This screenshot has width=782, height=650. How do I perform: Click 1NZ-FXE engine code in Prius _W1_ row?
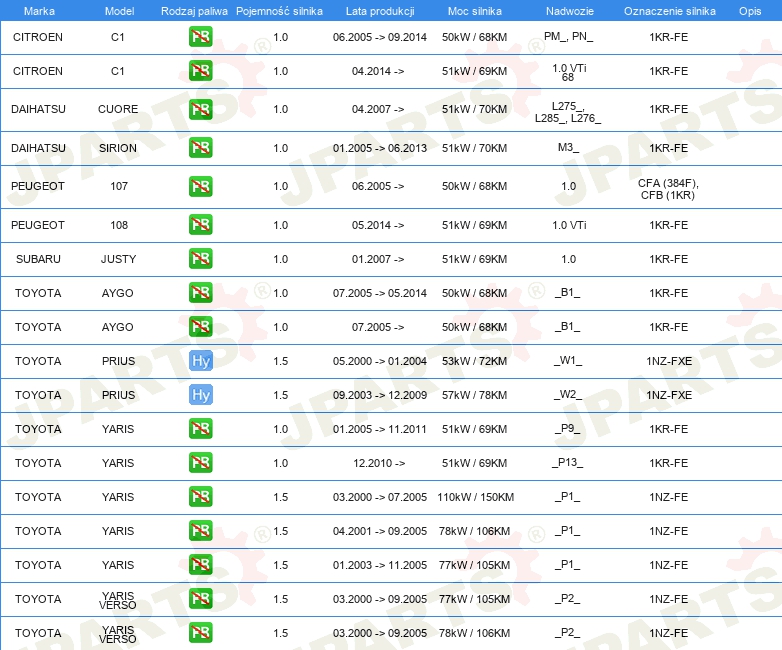pos(669,361)
